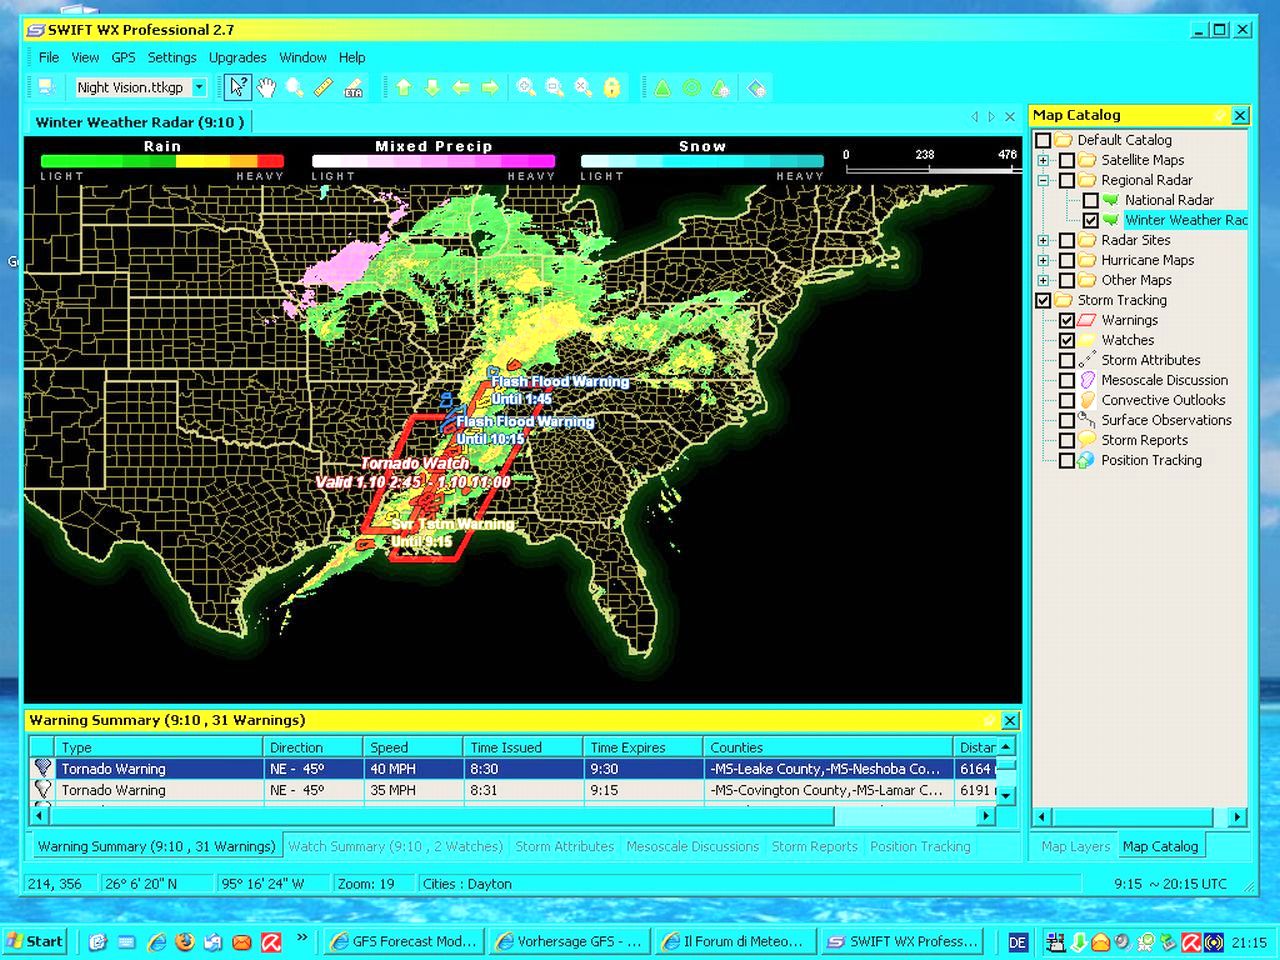Select the Position Tracking tree item
The width and height of the screenshot is (1280, 960).
coord(1151,460)
